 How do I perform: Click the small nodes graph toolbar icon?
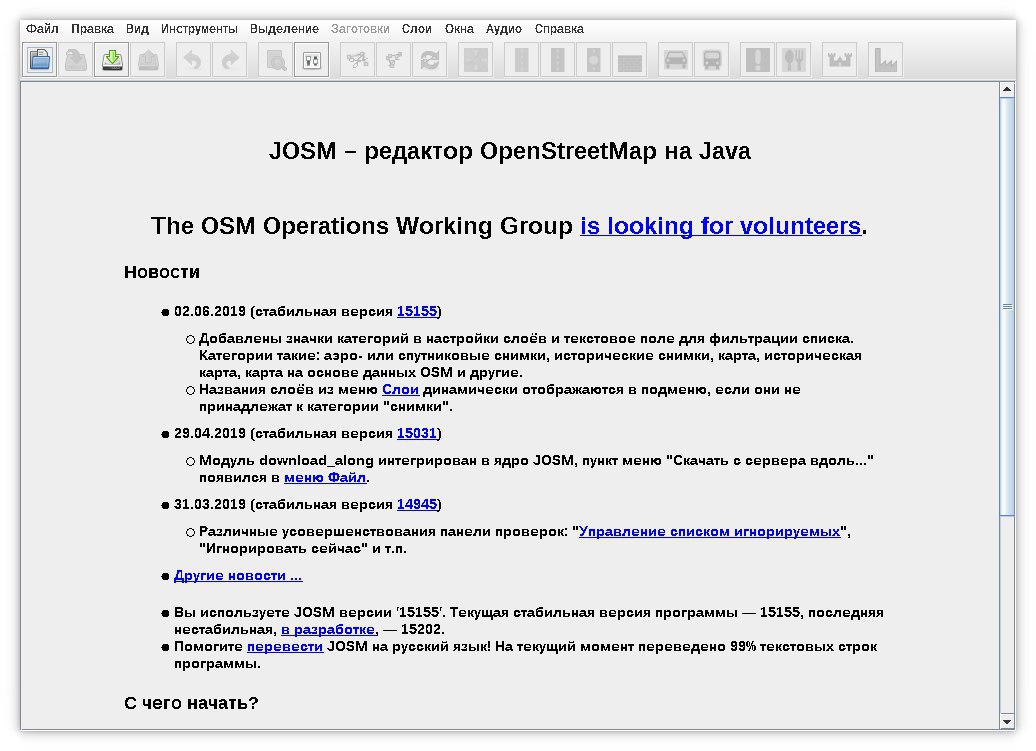394,60
